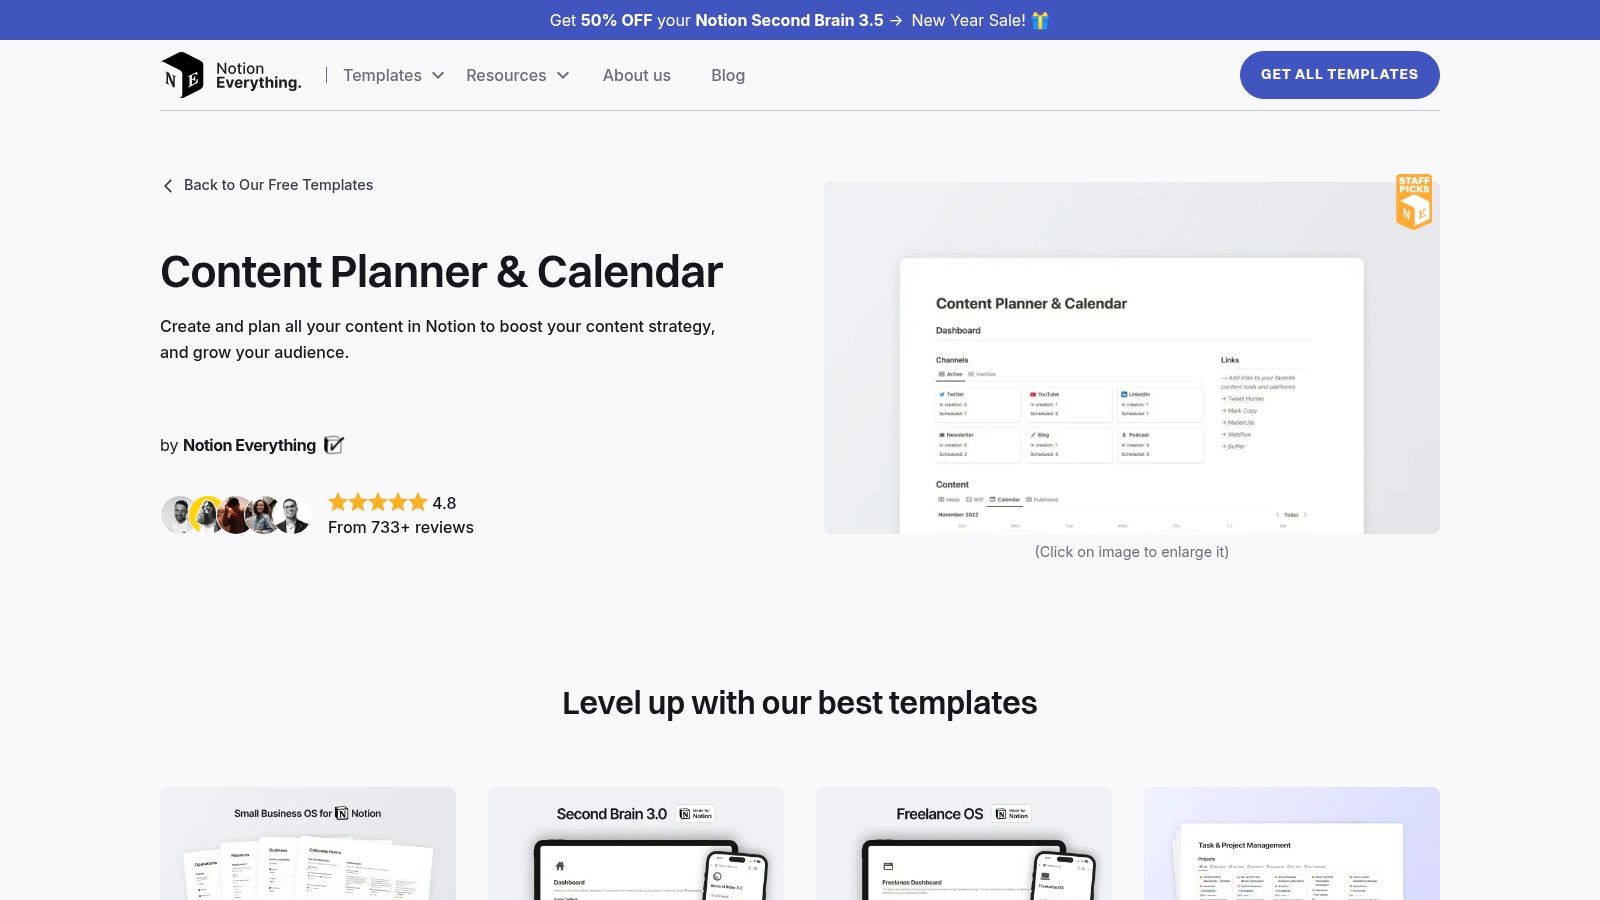Open the Notion Second Brain 3.5 sale link
Screen dimensions: 1600x900
[x=788, y=20]
